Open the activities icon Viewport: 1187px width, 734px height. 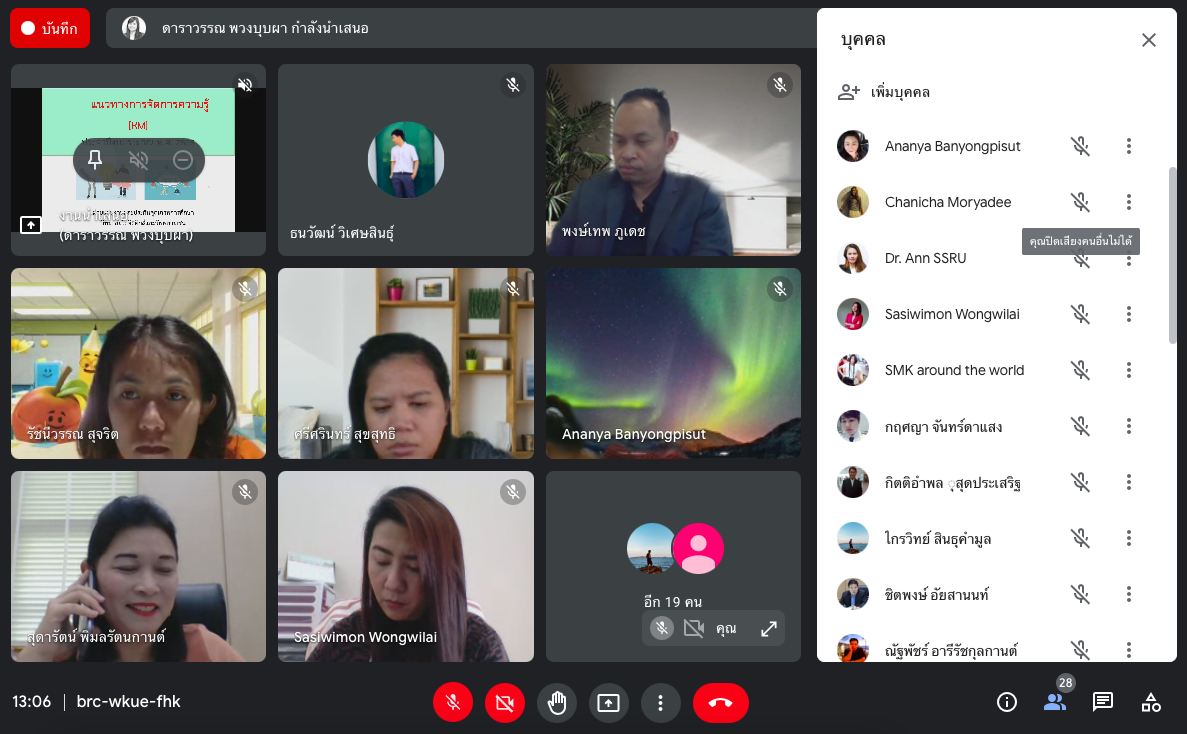point(1151,702)
